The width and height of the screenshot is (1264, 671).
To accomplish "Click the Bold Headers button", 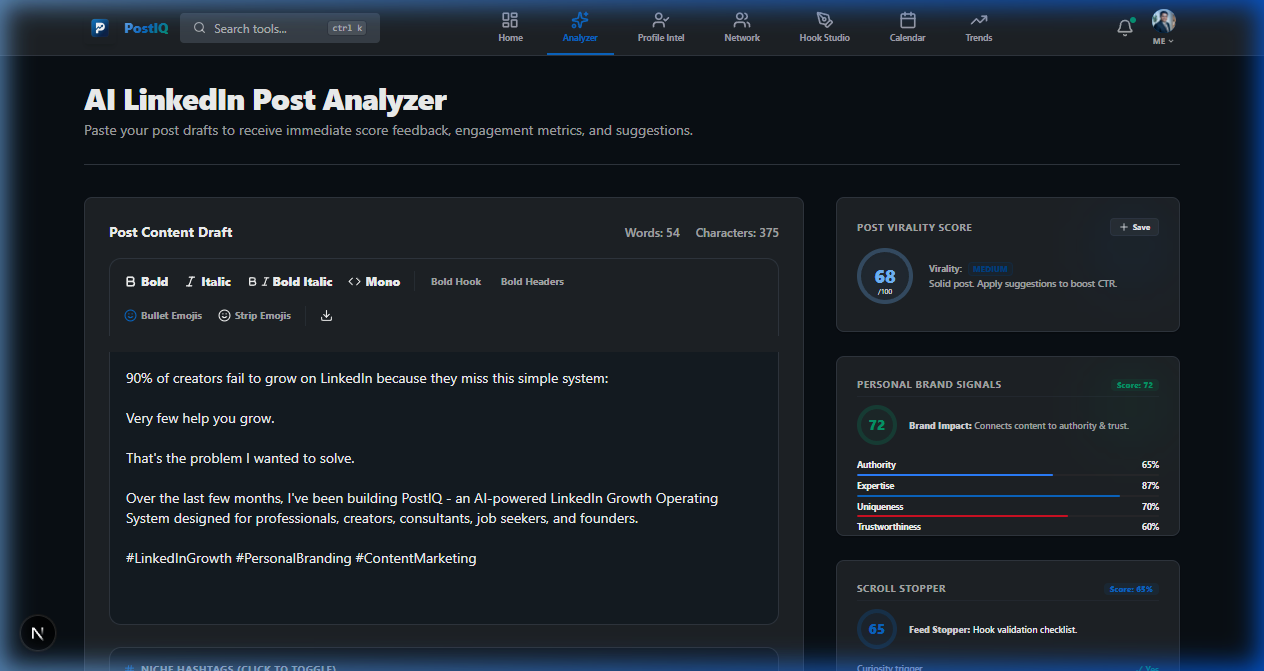I will [x=532, y=282].
